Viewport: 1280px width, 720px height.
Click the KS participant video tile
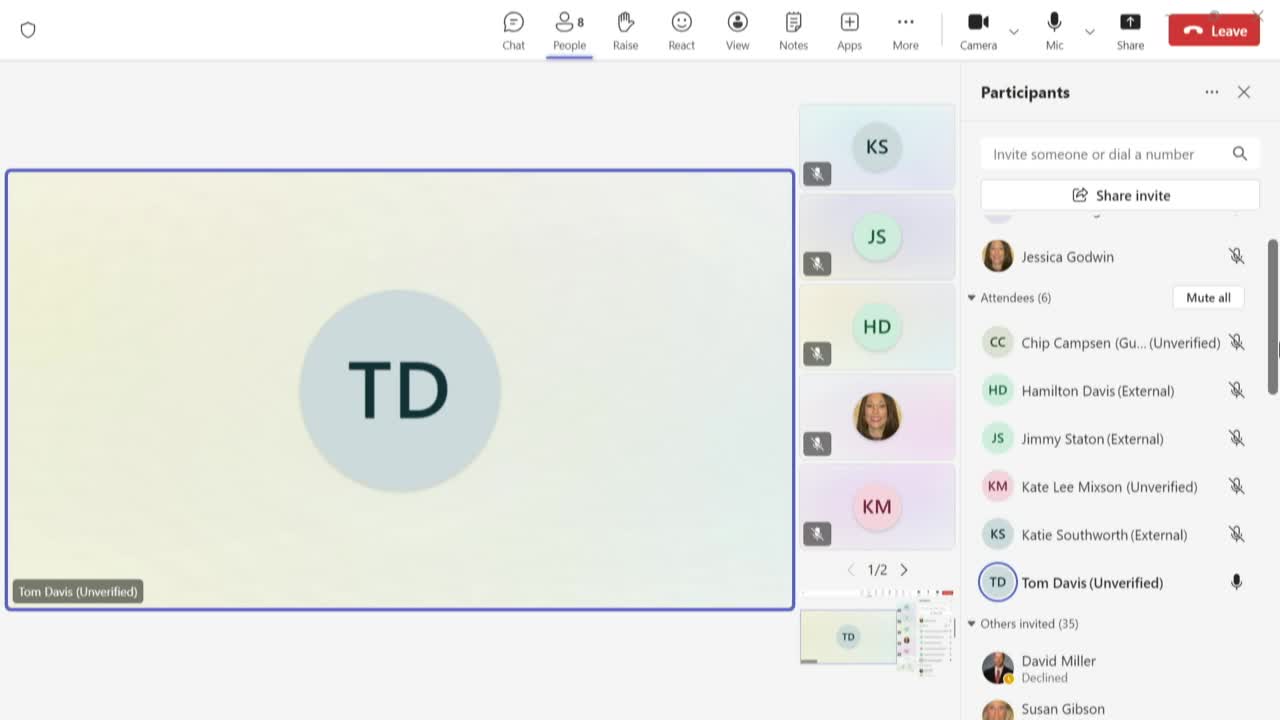pyautogui.click(x=877, y=146)
